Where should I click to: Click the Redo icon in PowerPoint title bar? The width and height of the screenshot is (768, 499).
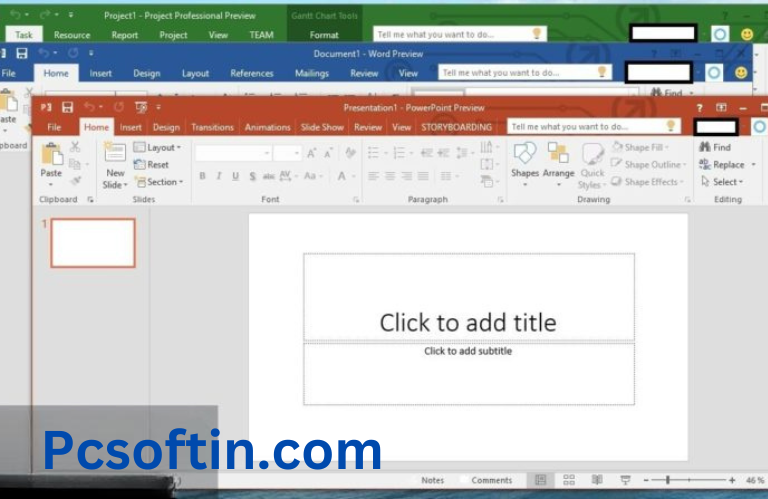pos(119,107)
